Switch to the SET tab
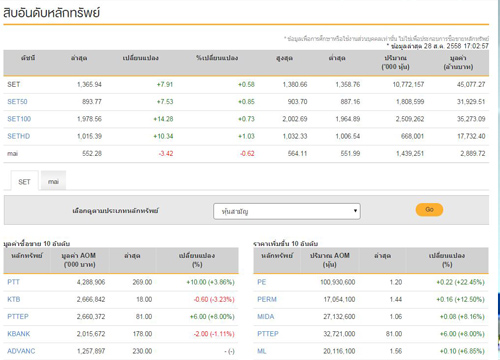The image size is (500, 360). pyautogui.click(x=24, y=182)
